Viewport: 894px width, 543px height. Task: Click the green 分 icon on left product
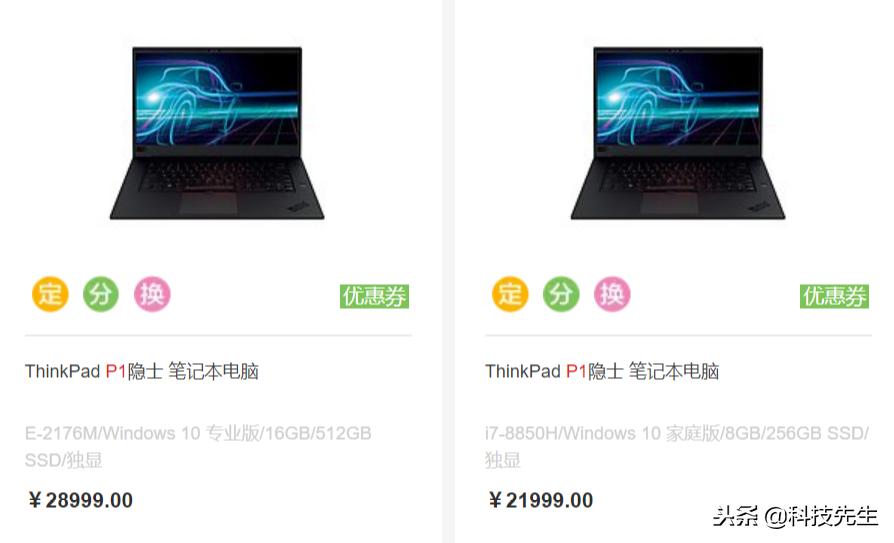point(101,294)
